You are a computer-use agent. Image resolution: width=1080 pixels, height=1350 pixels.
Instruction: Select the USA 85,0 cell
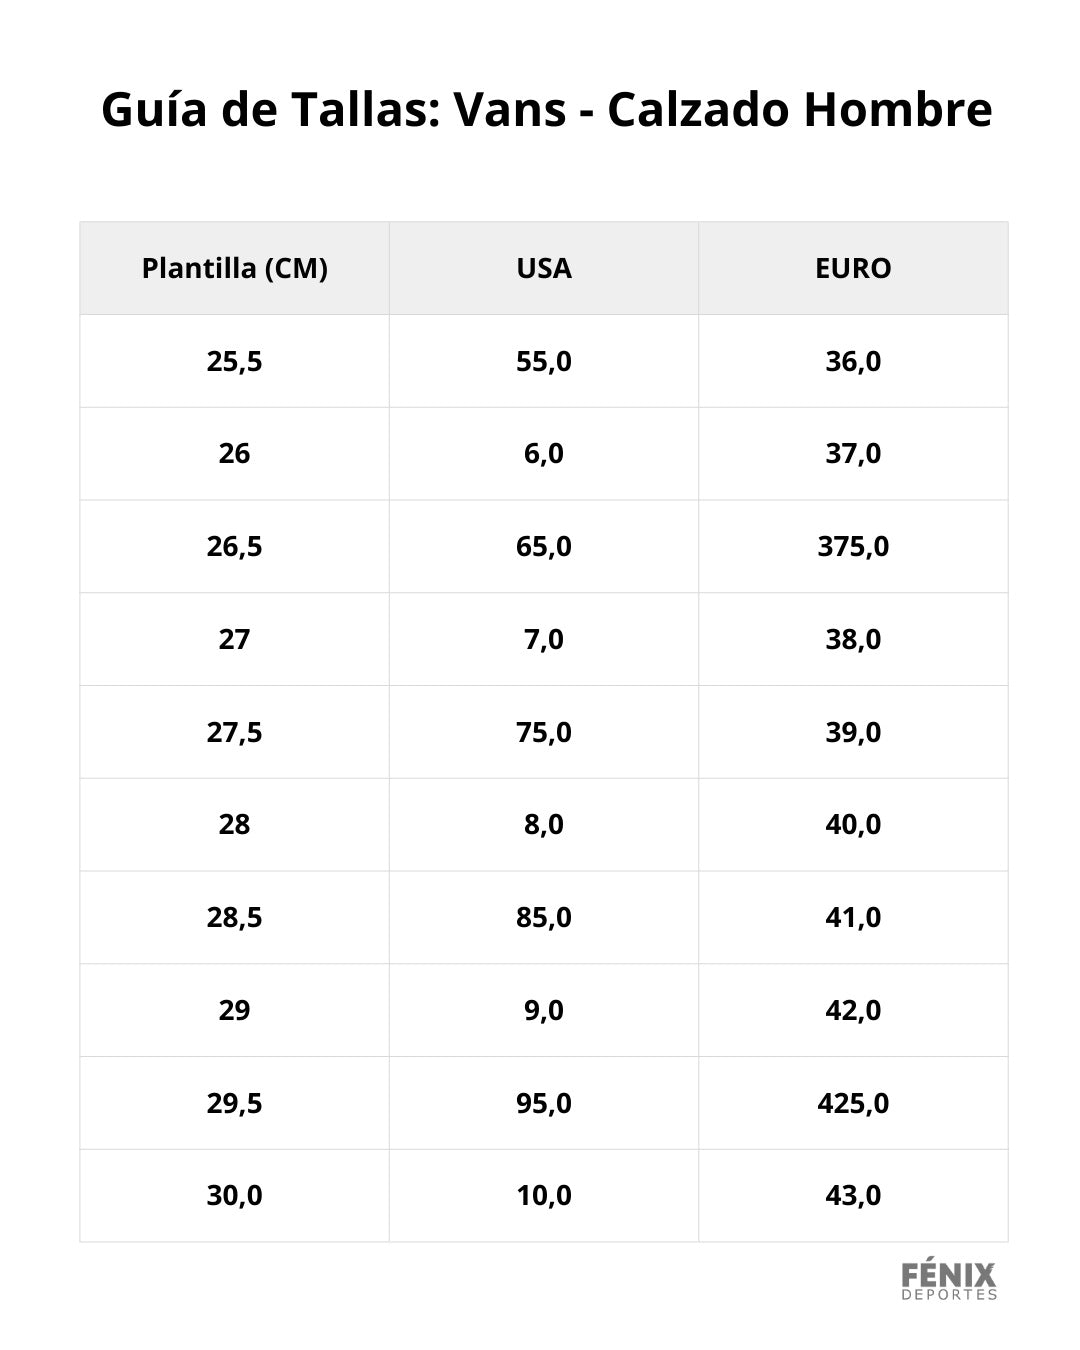coord(544,917)
